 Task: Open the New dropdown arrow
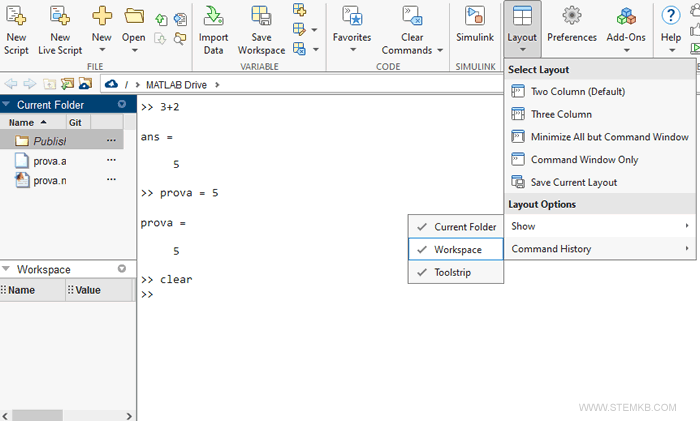tap(102, 50)
